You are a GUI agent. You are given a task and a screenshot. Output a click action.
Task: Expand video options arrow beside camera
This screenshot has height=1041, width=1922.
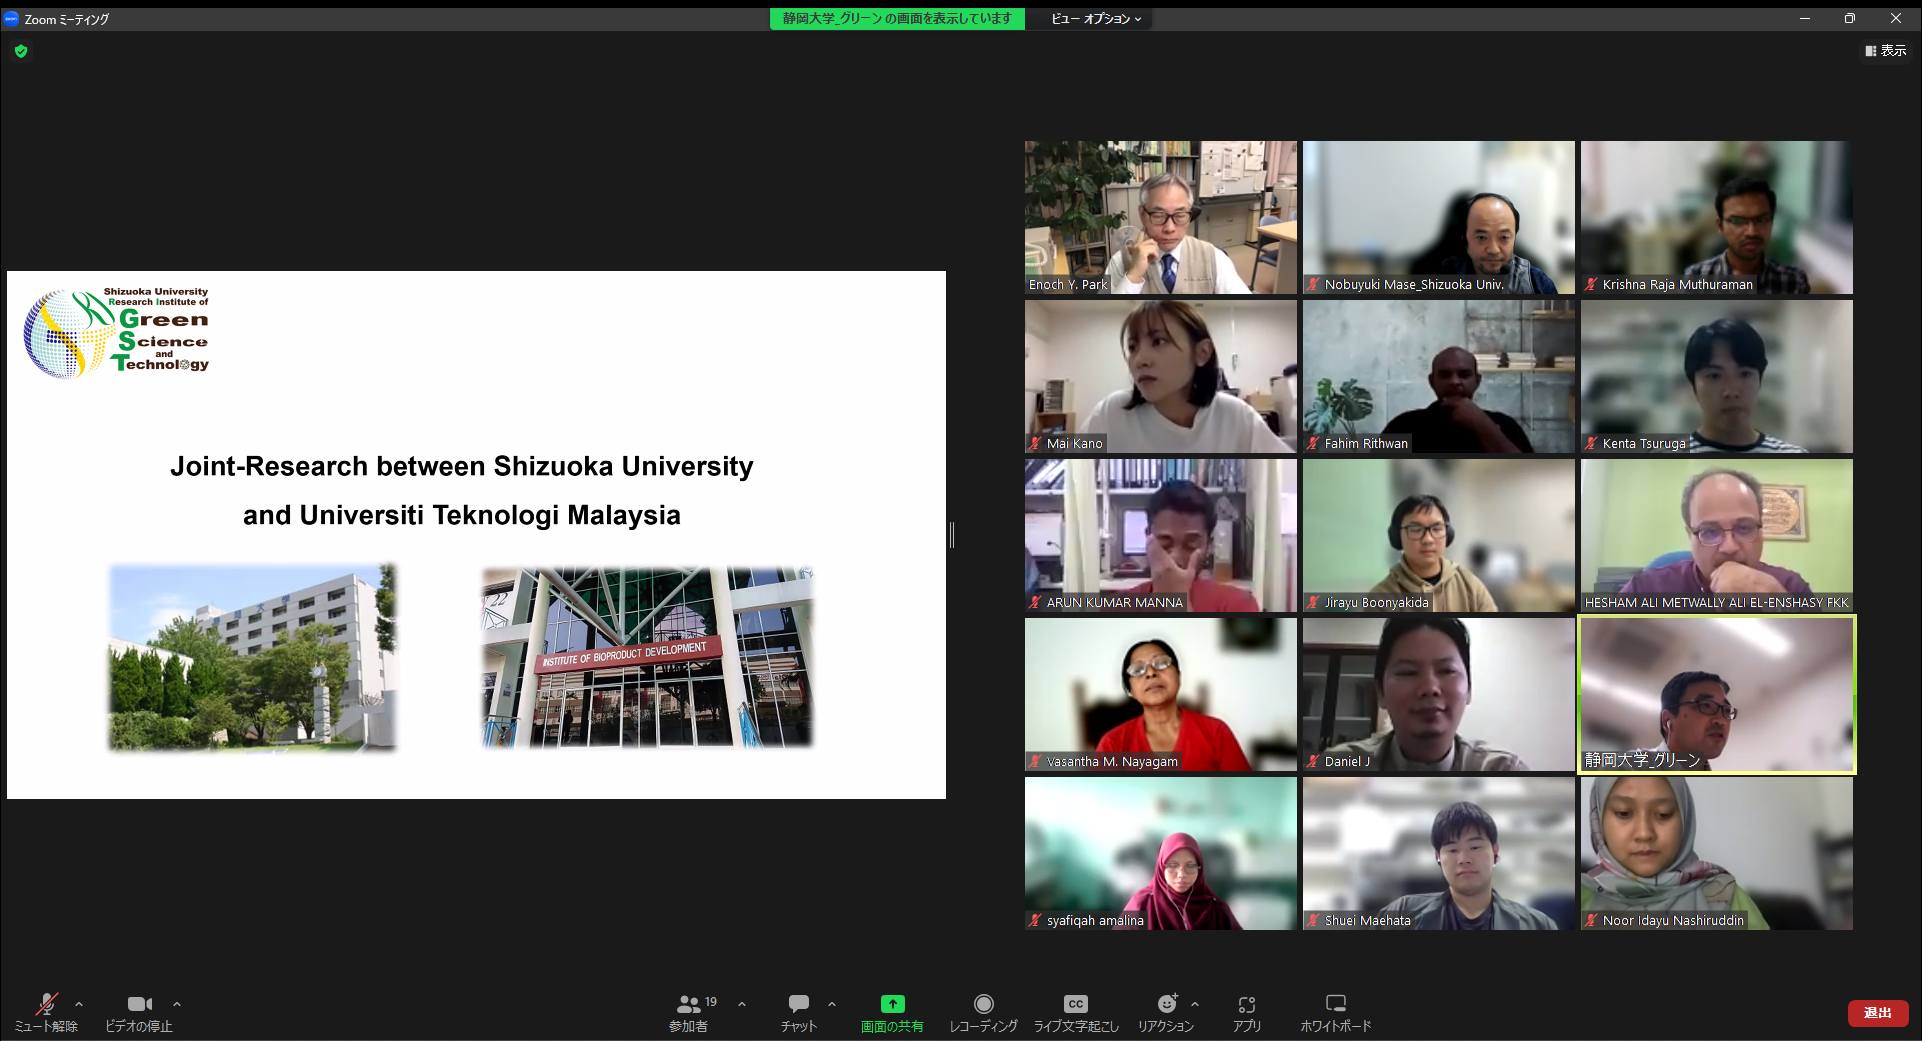tap(177, 1004)
